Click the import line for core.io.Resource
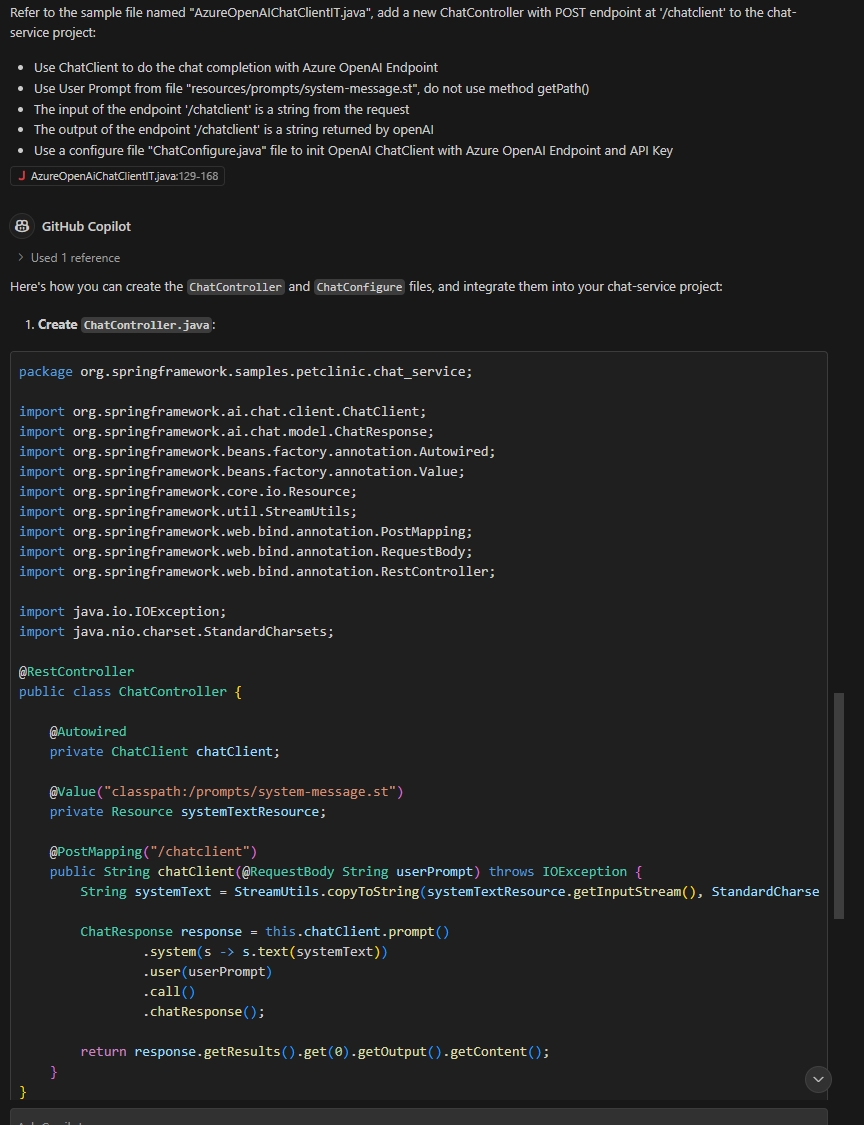 187,491
